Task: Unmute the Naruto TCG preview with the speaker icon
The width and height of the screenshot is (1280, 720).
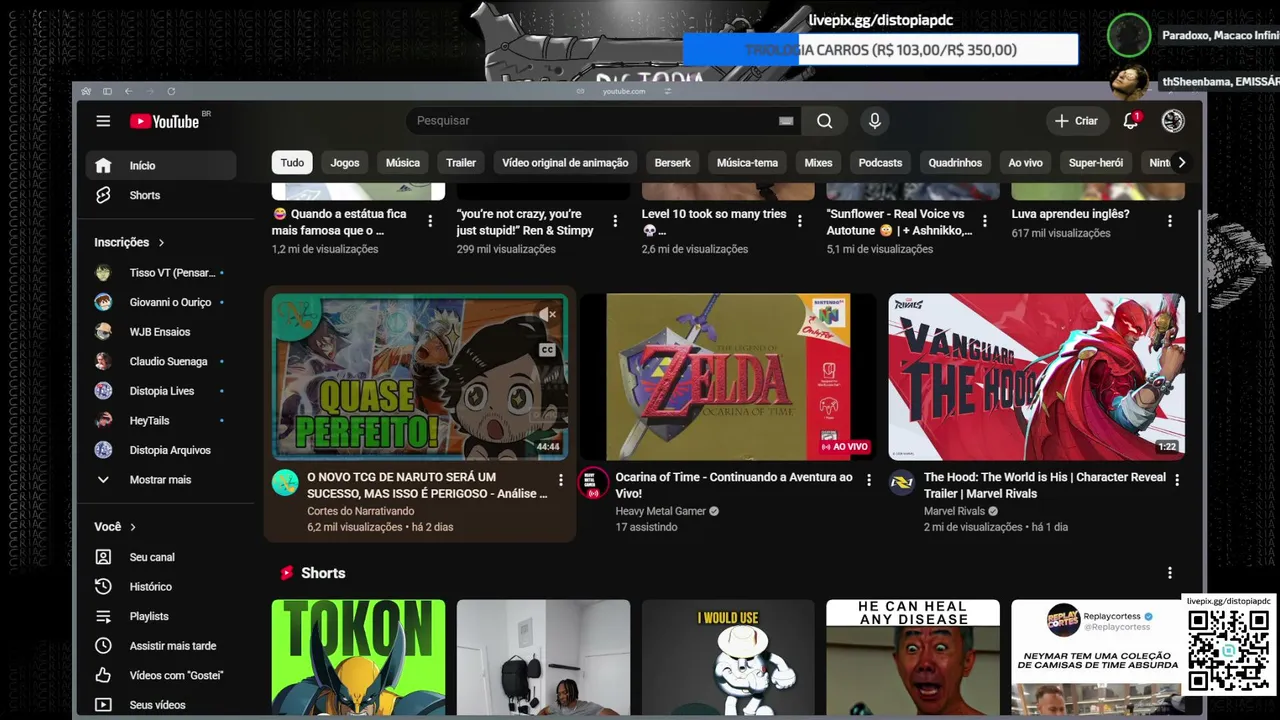Action: click(547, 314)
